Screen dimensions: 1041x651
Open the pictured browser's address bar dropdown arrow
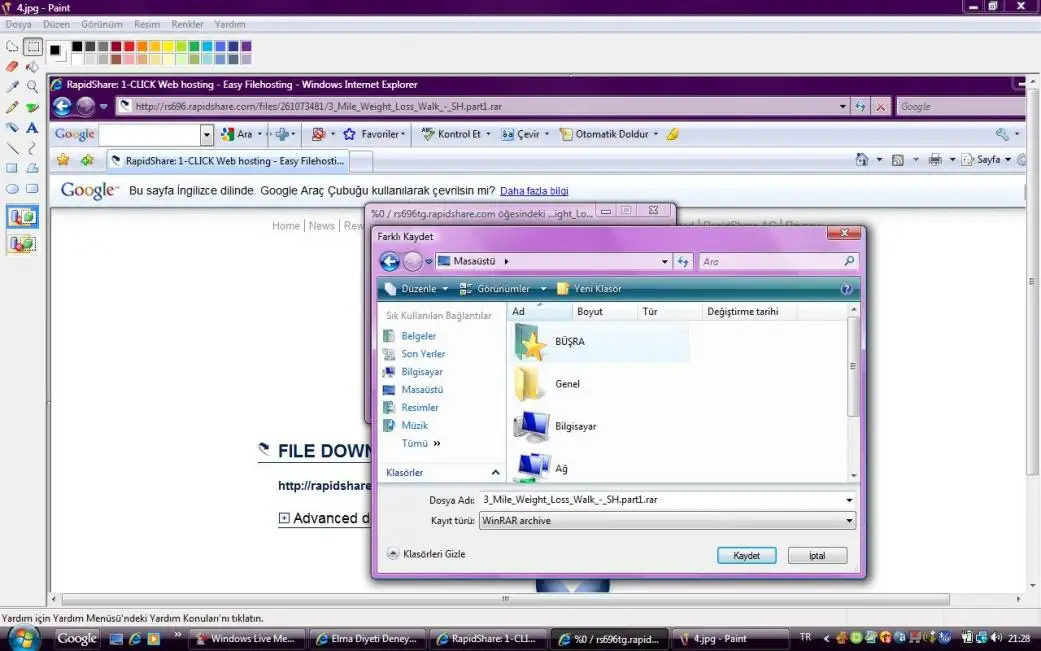coord(842,106)
